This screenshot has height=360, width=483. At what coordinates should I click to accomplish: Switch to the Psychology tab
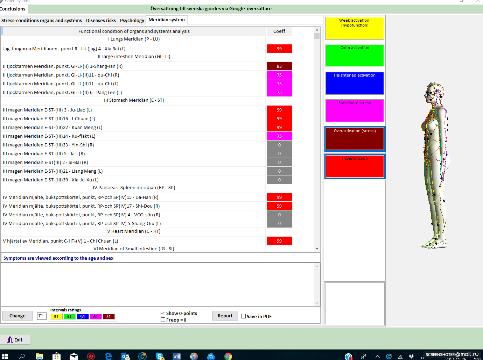(132, 20)
